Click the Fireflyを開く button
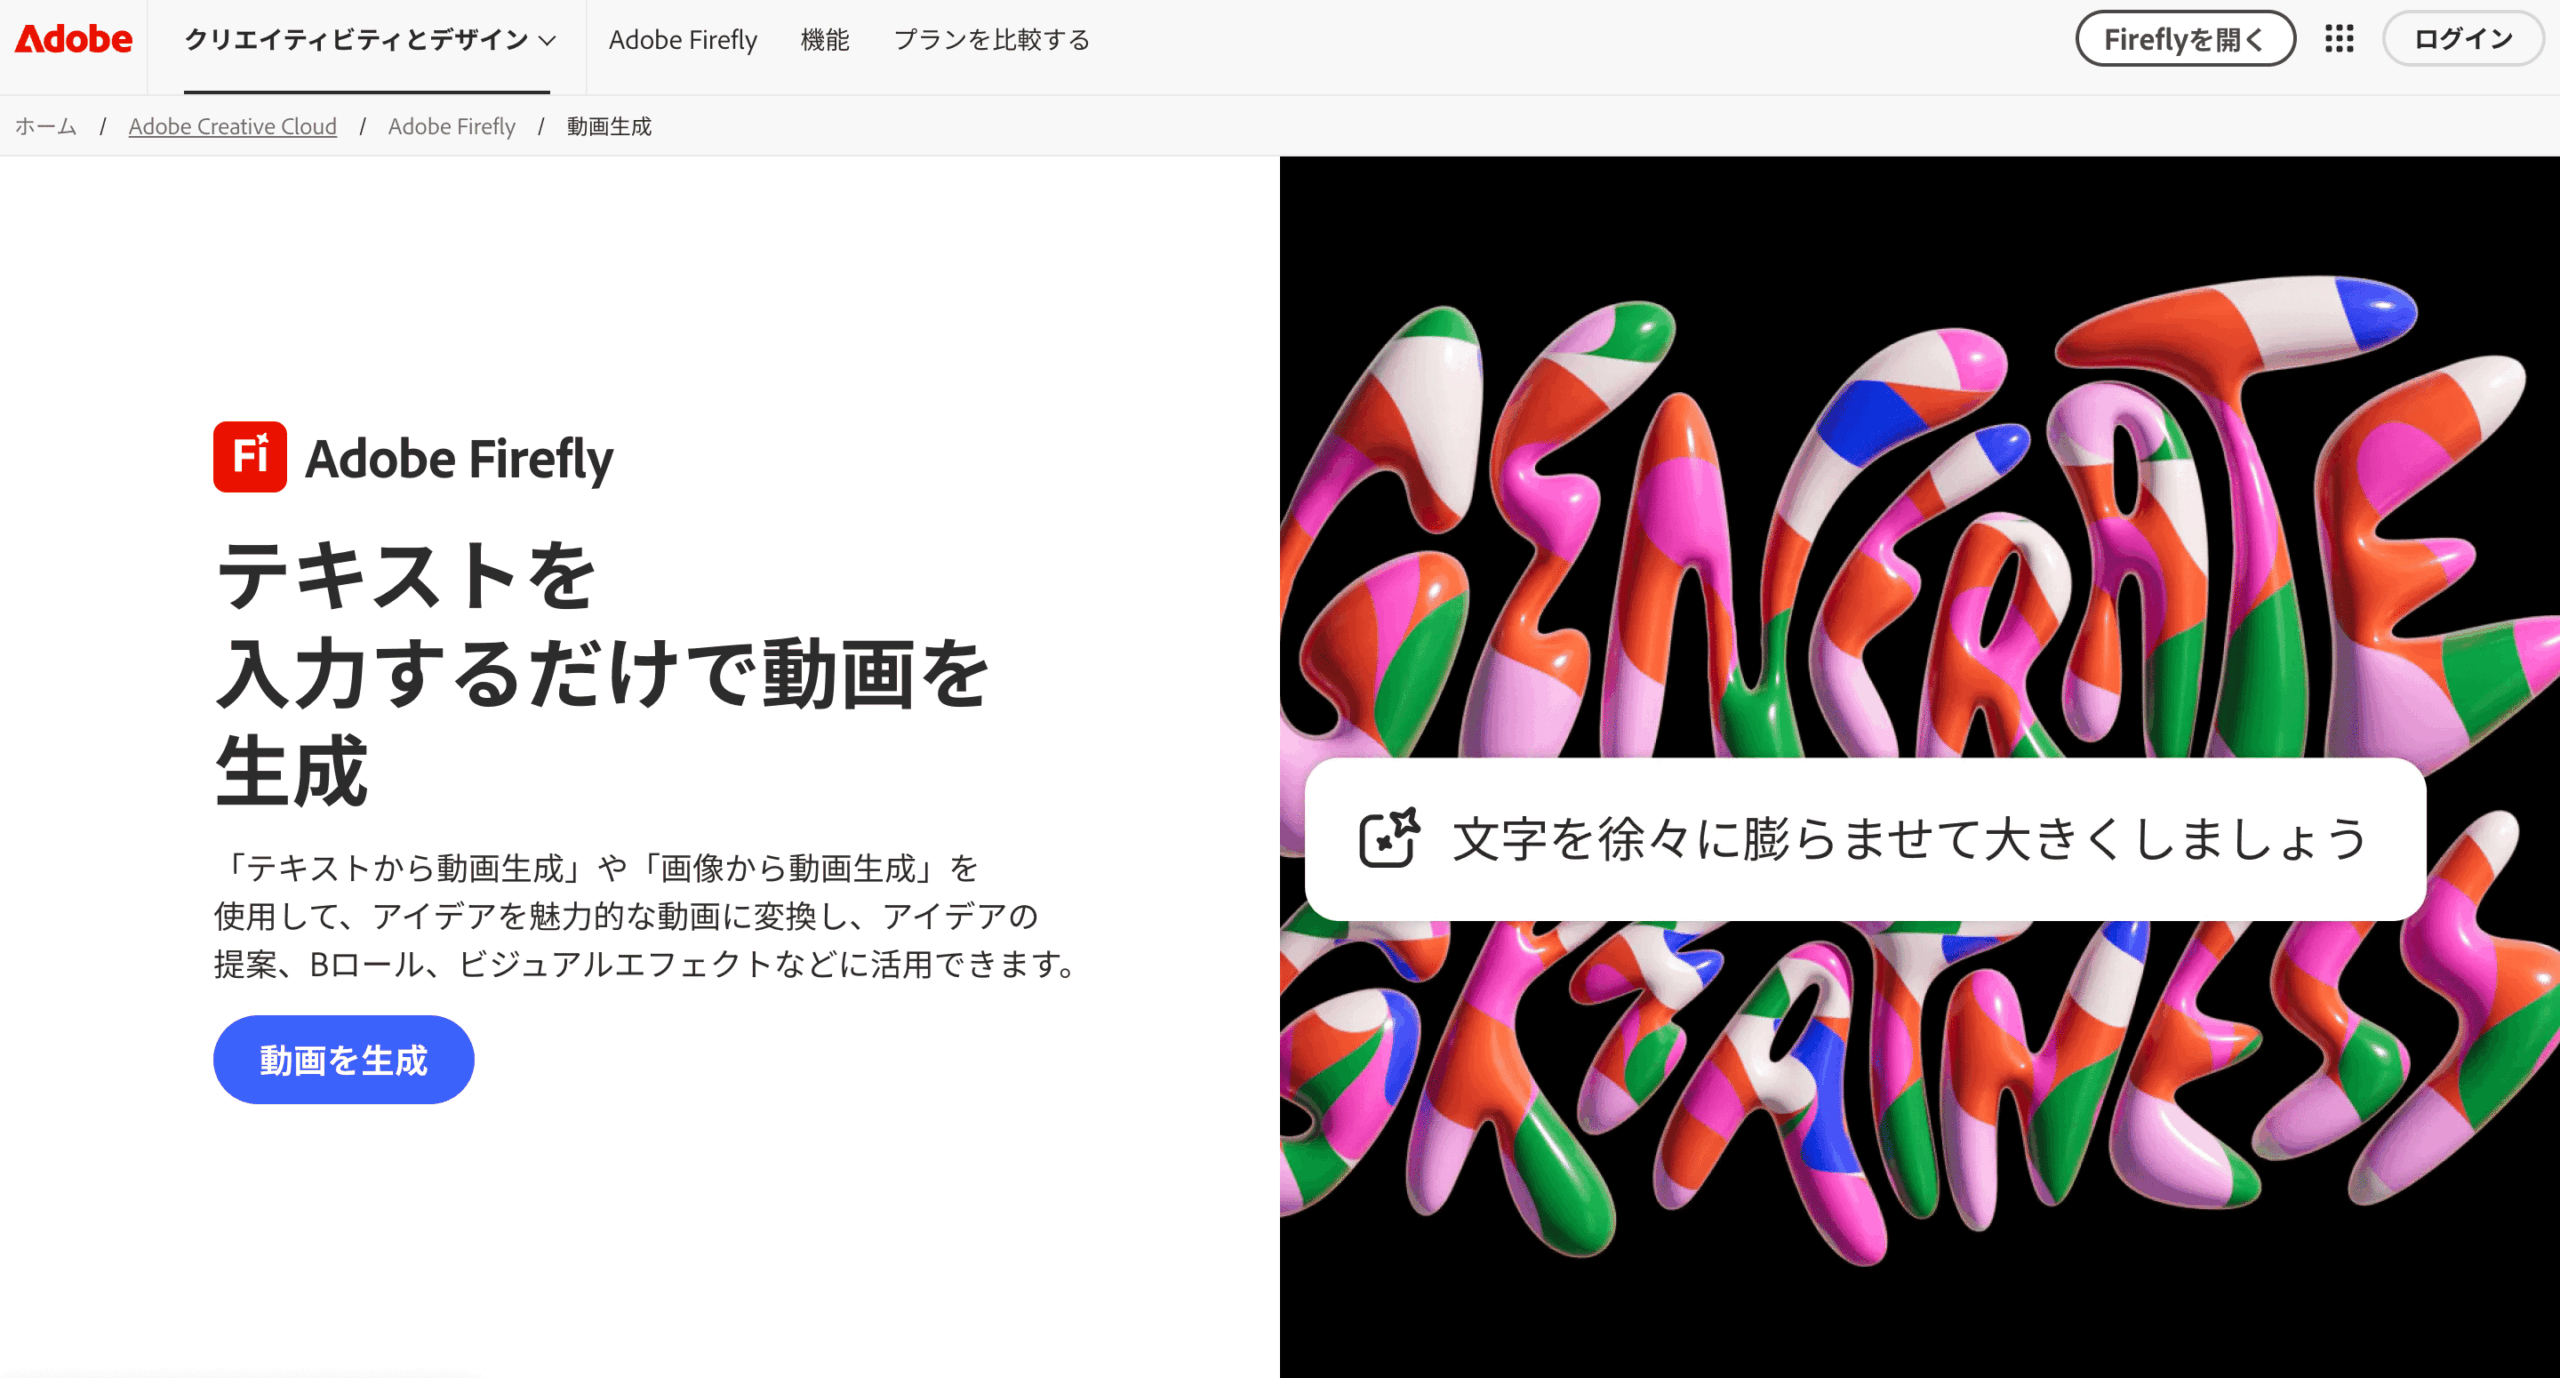 pos(2185,39)
